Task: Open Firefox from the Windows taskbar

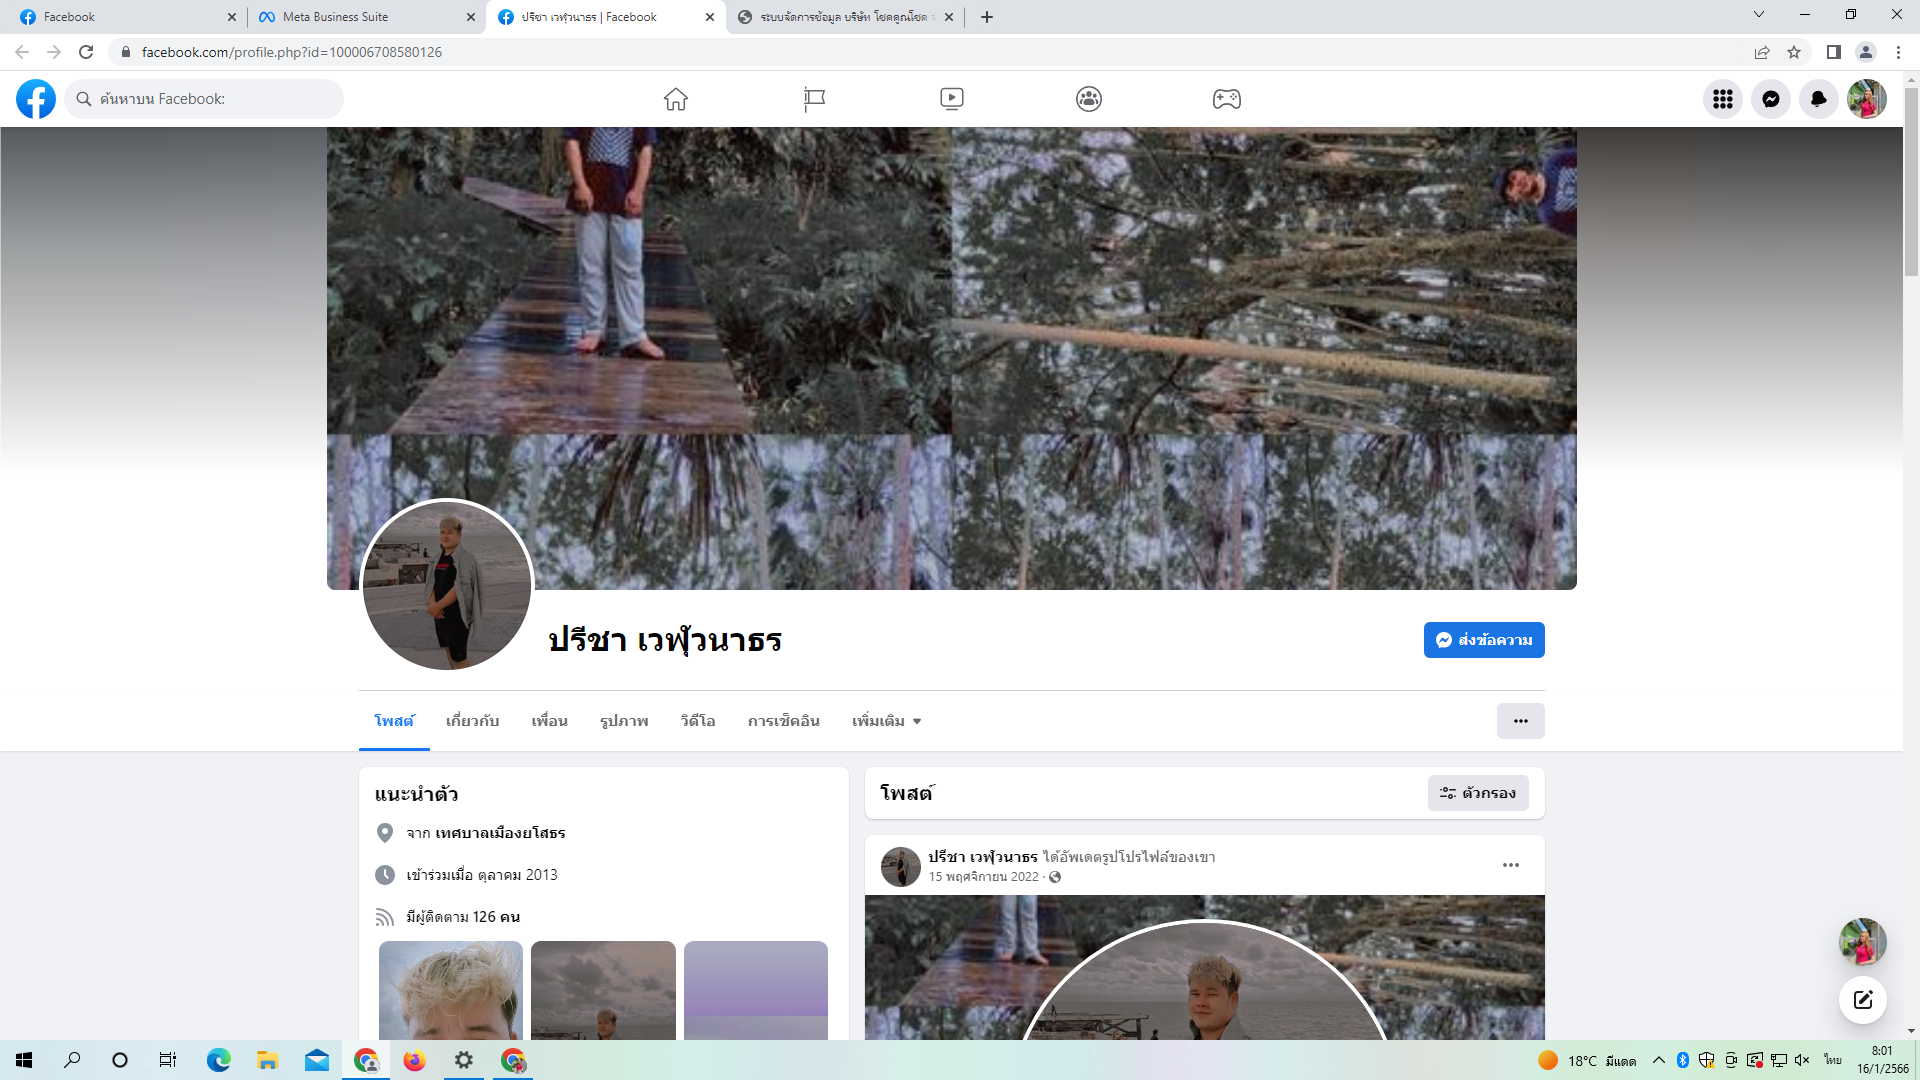Action: click(414, 1060)
